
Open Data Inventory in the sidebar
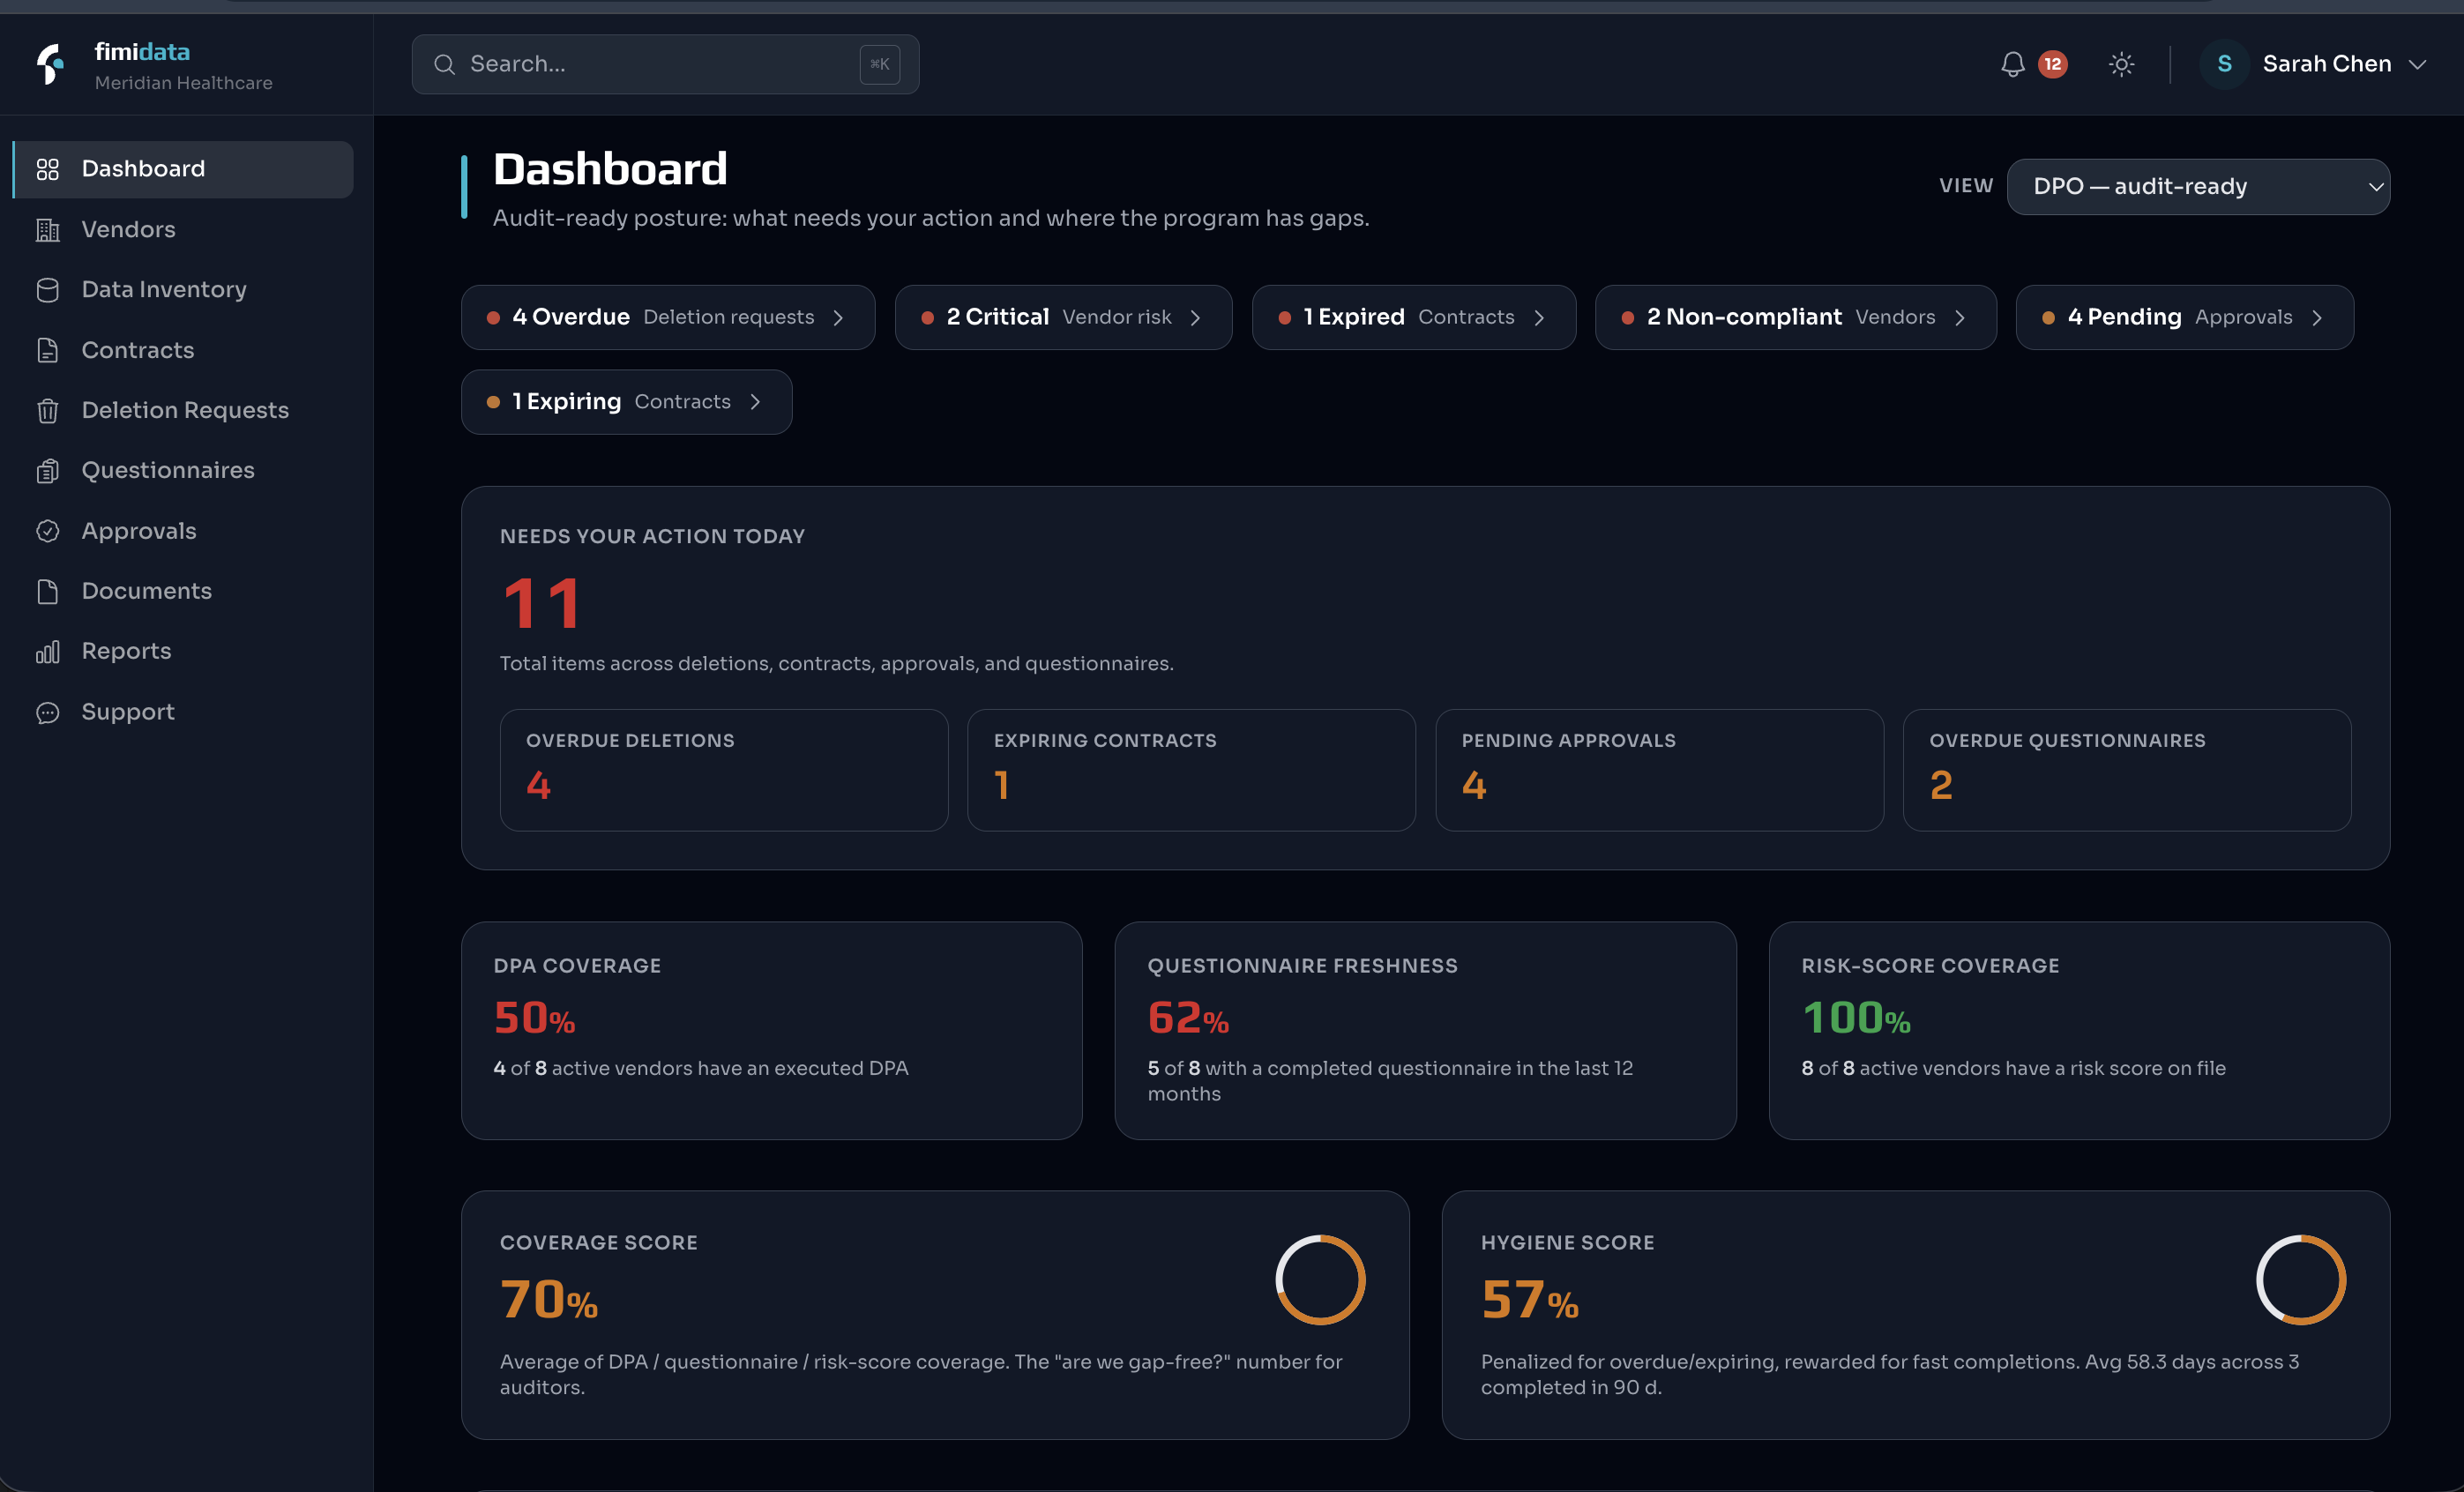183,290
